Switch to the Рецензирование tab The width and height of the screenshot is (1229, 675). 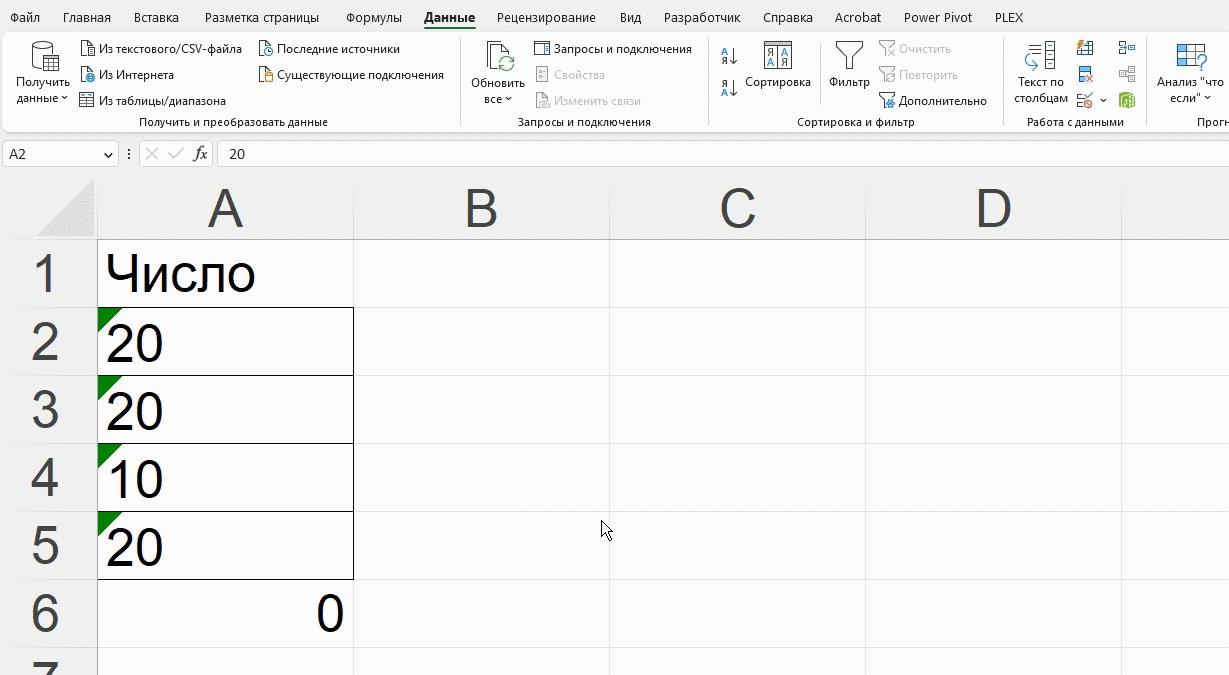pyautogui.click(x=546, y=17)
